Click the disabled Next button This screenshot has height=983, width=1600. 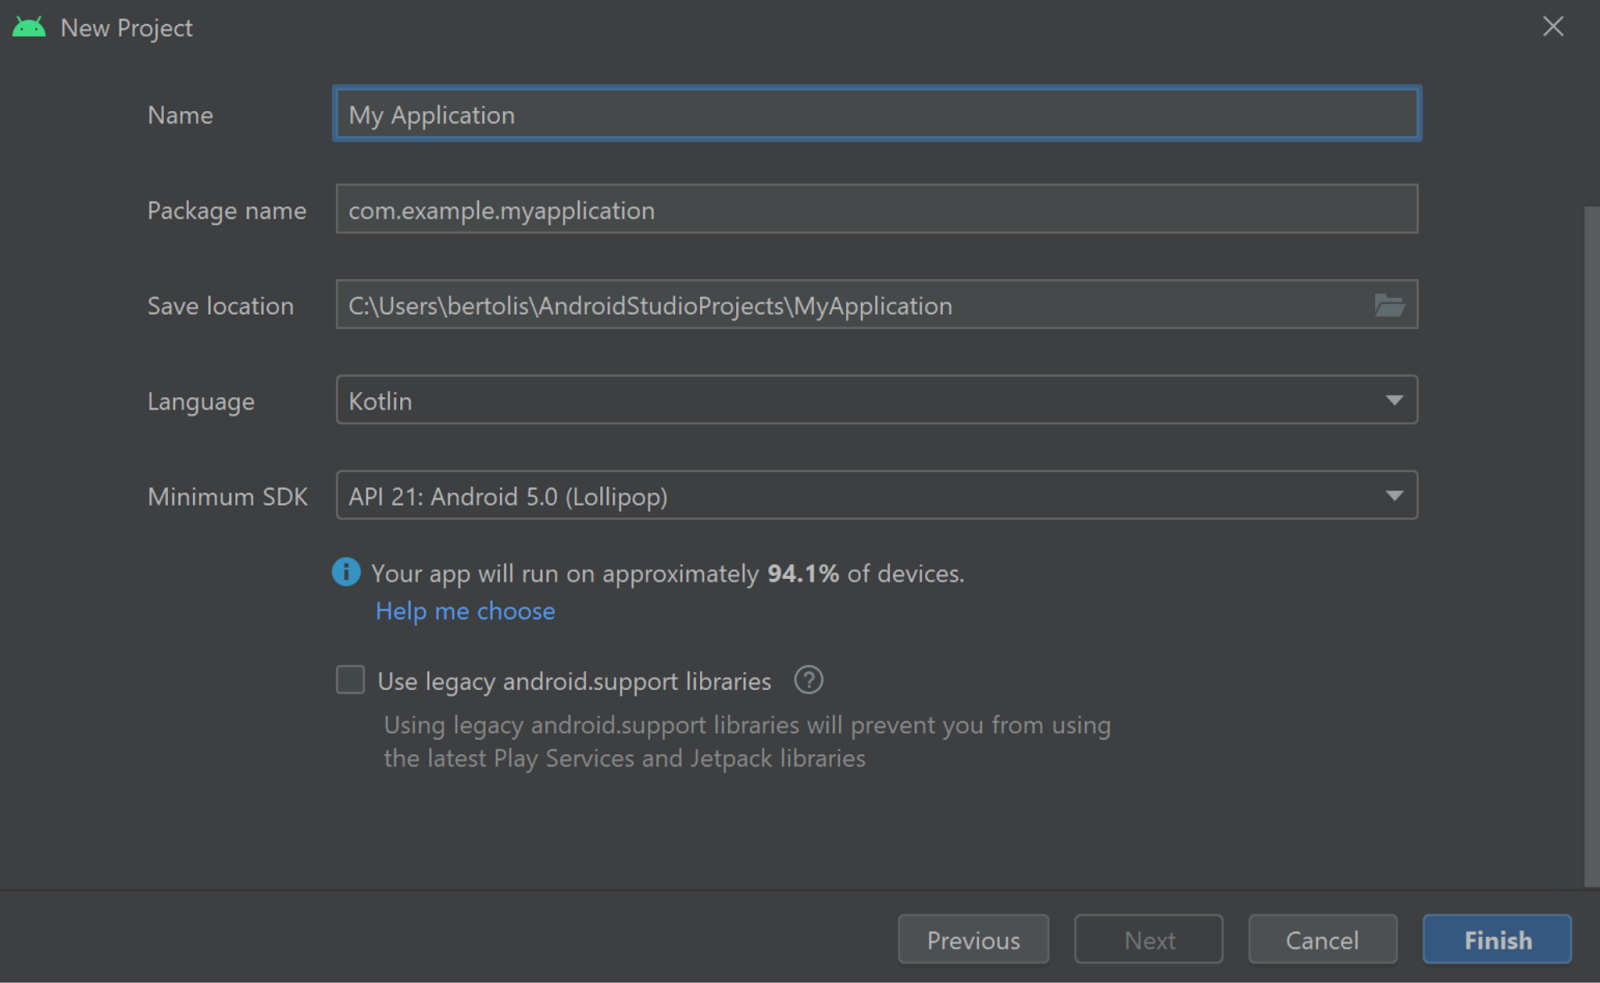pyautogui.click(x=1149, y=939)
